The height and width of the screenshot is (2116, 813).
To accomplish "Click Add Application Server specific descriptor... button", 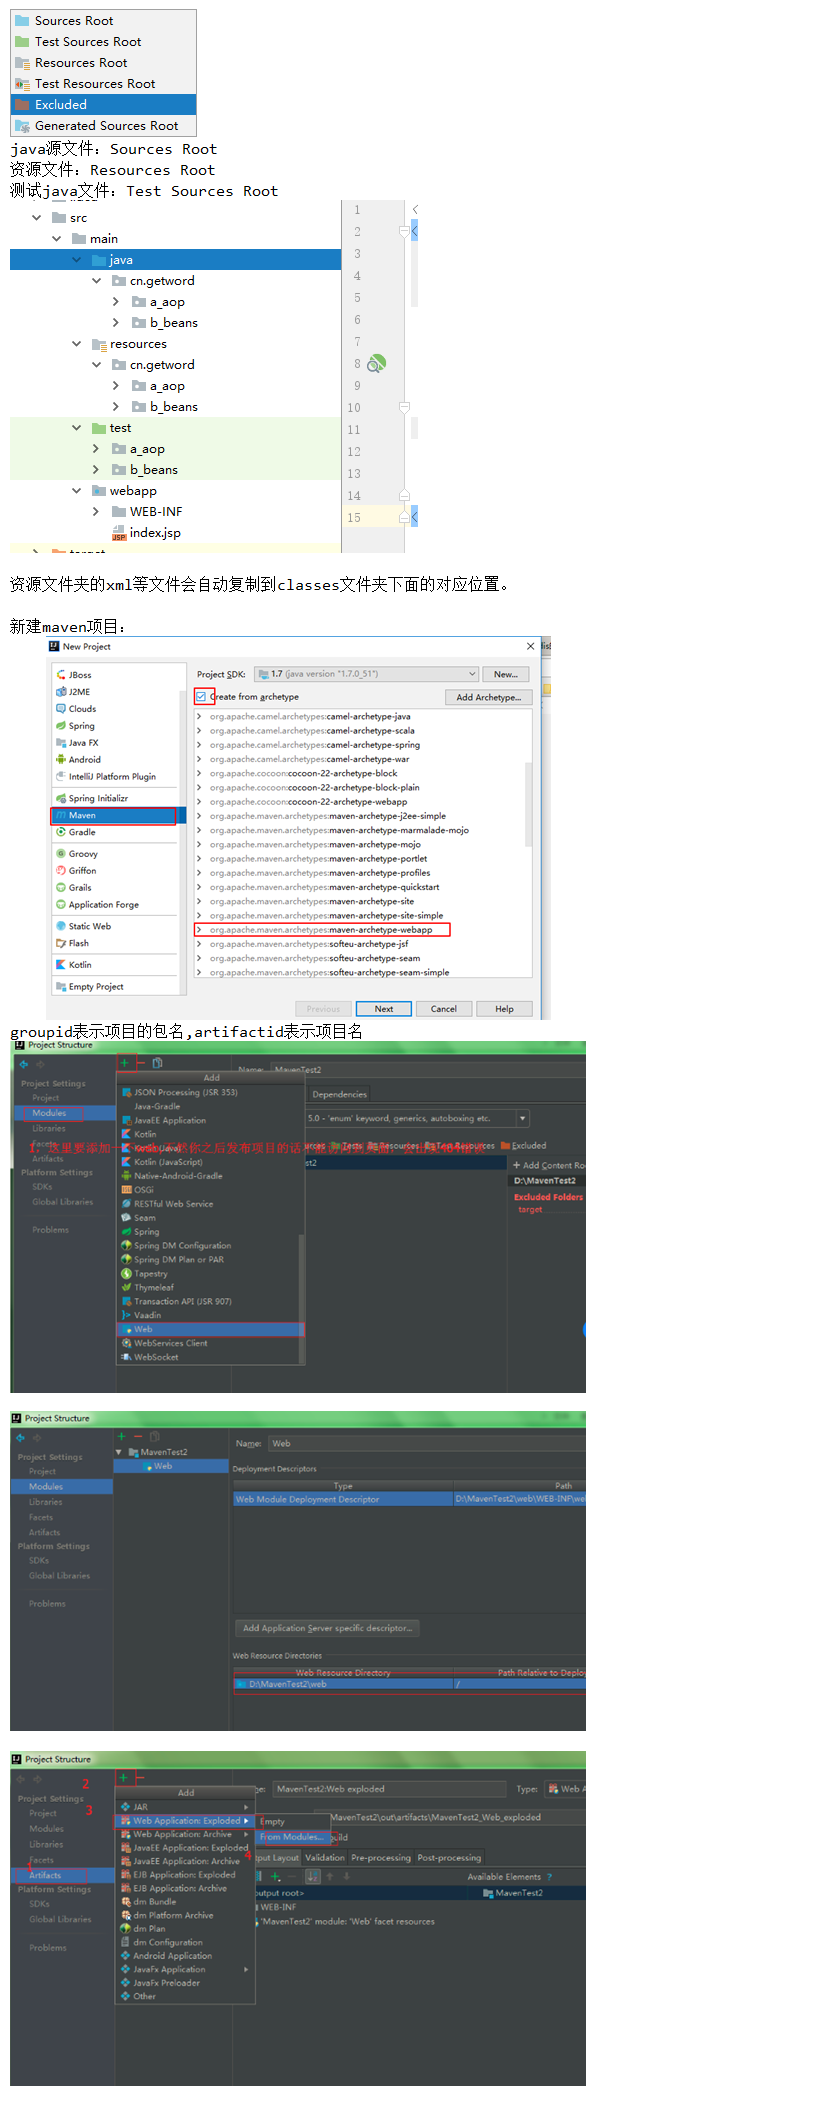I will tap(327, 1628).
